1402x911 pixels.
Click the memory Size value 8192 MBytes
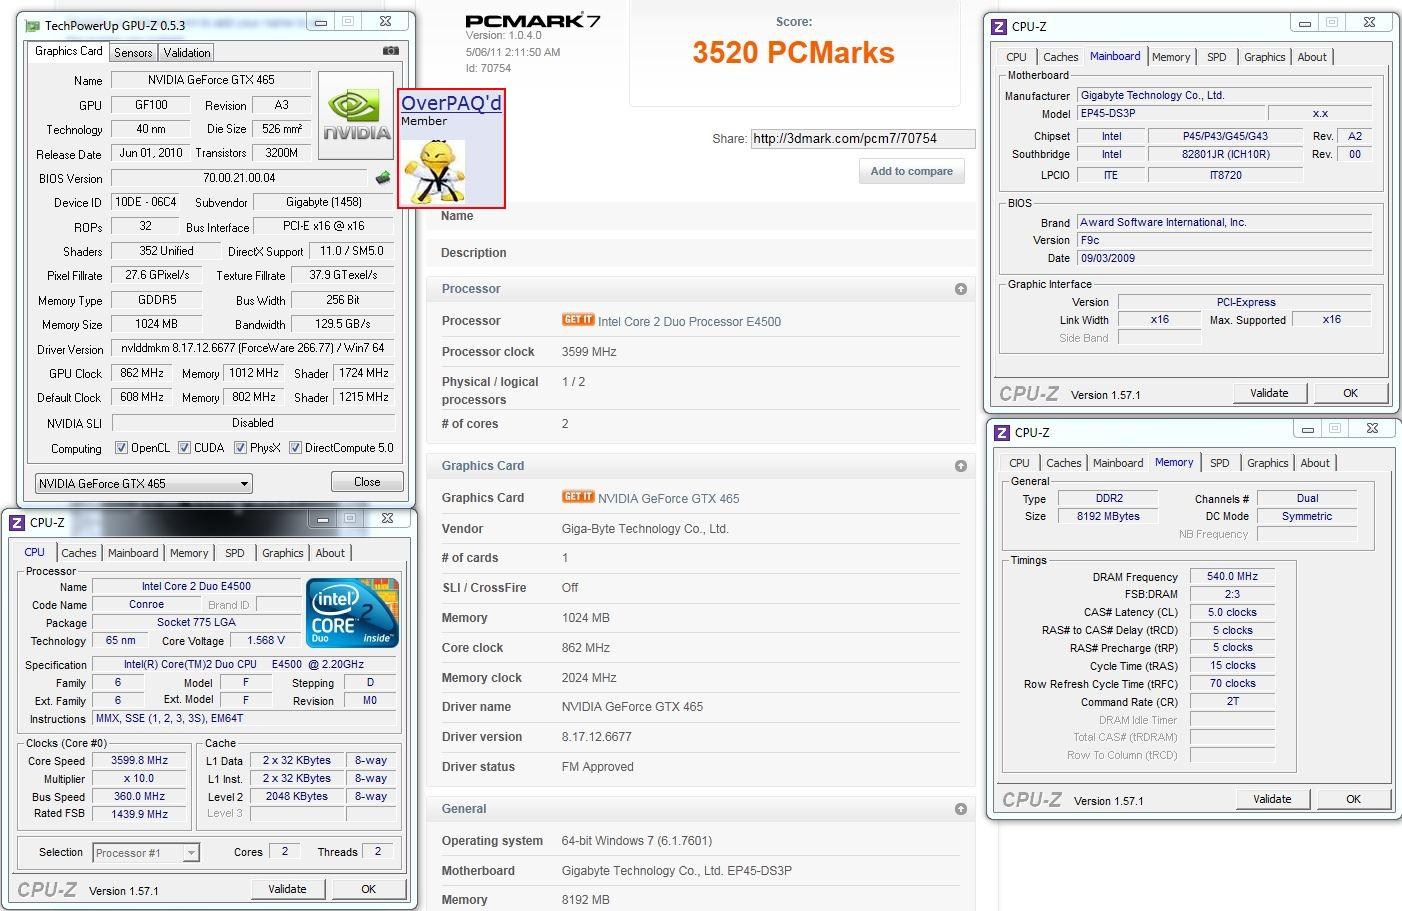click(1108, 516)
